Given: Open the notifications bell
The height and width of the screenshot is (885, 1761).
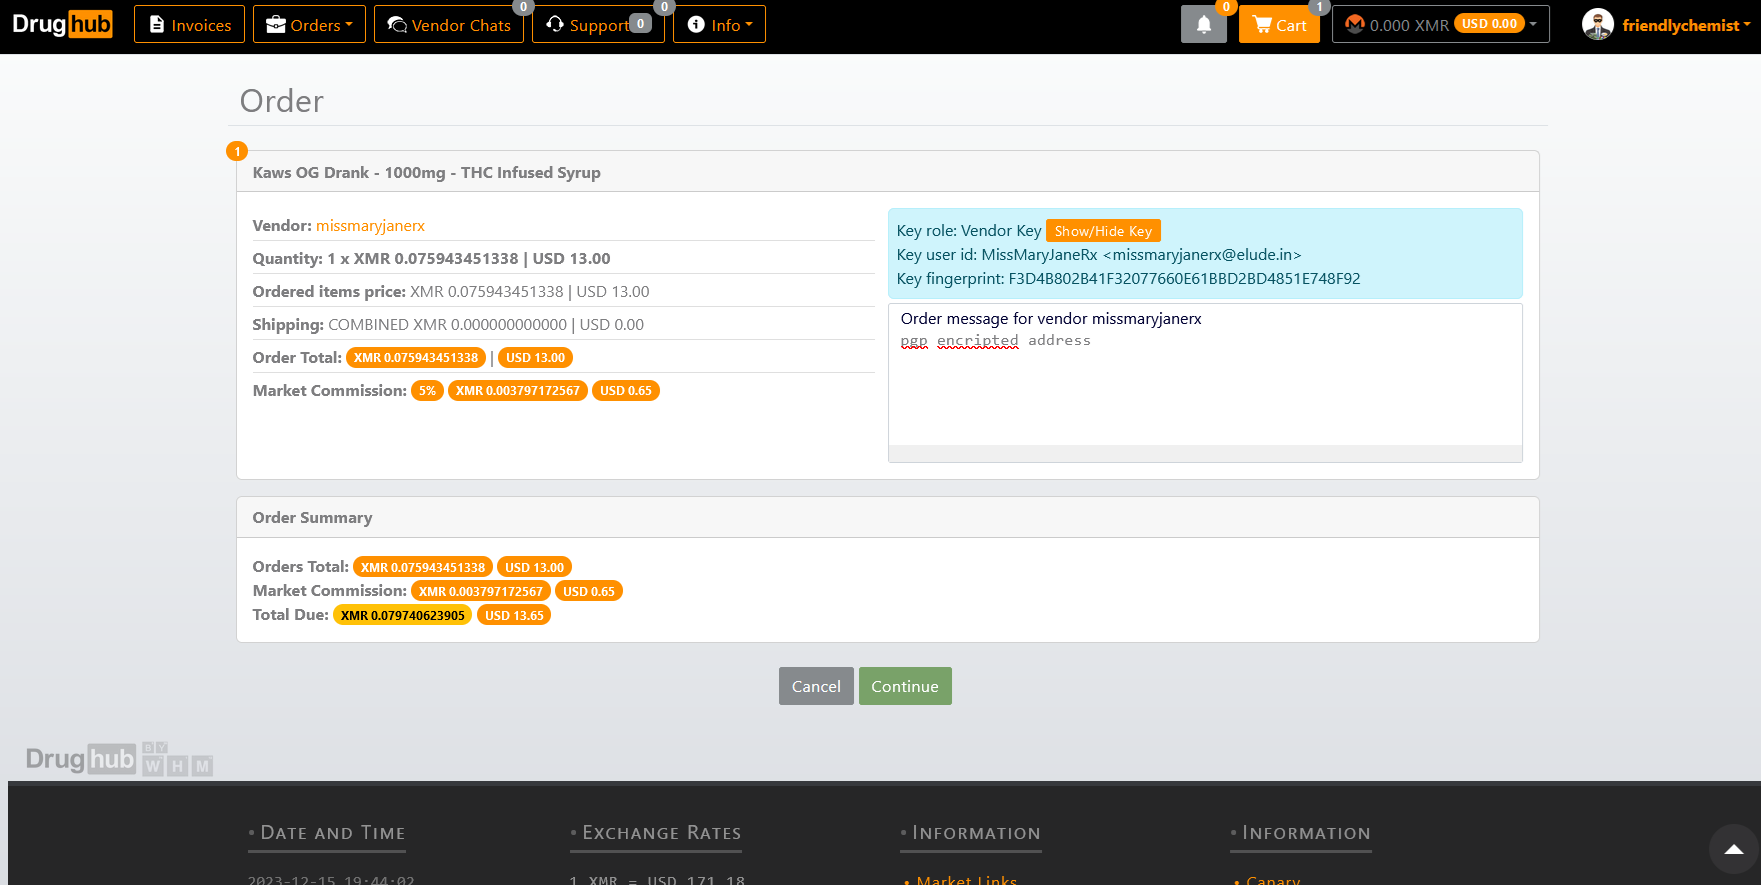Looking at the screenshot, I should pyautogui.click(x=1204, y=24).
